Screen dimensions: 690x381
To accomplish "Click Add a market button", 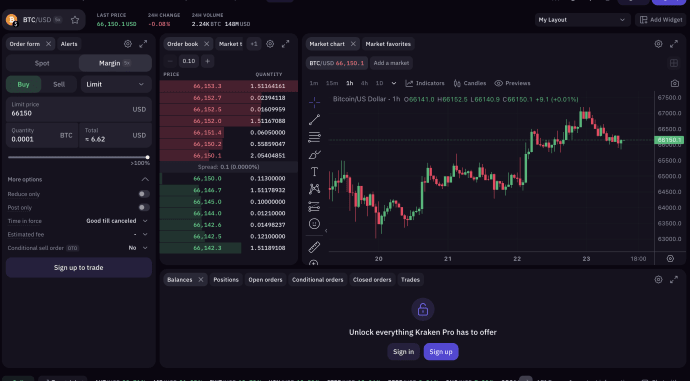I will click(391, 63).
